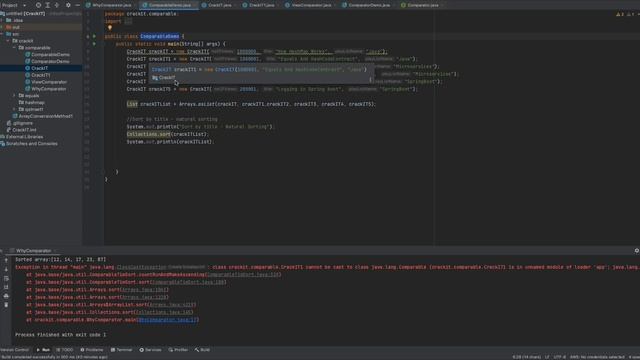Switch to CrackIT1.java editor tab
The height and width of the screenshot is (360, 640).
(259, 5)
